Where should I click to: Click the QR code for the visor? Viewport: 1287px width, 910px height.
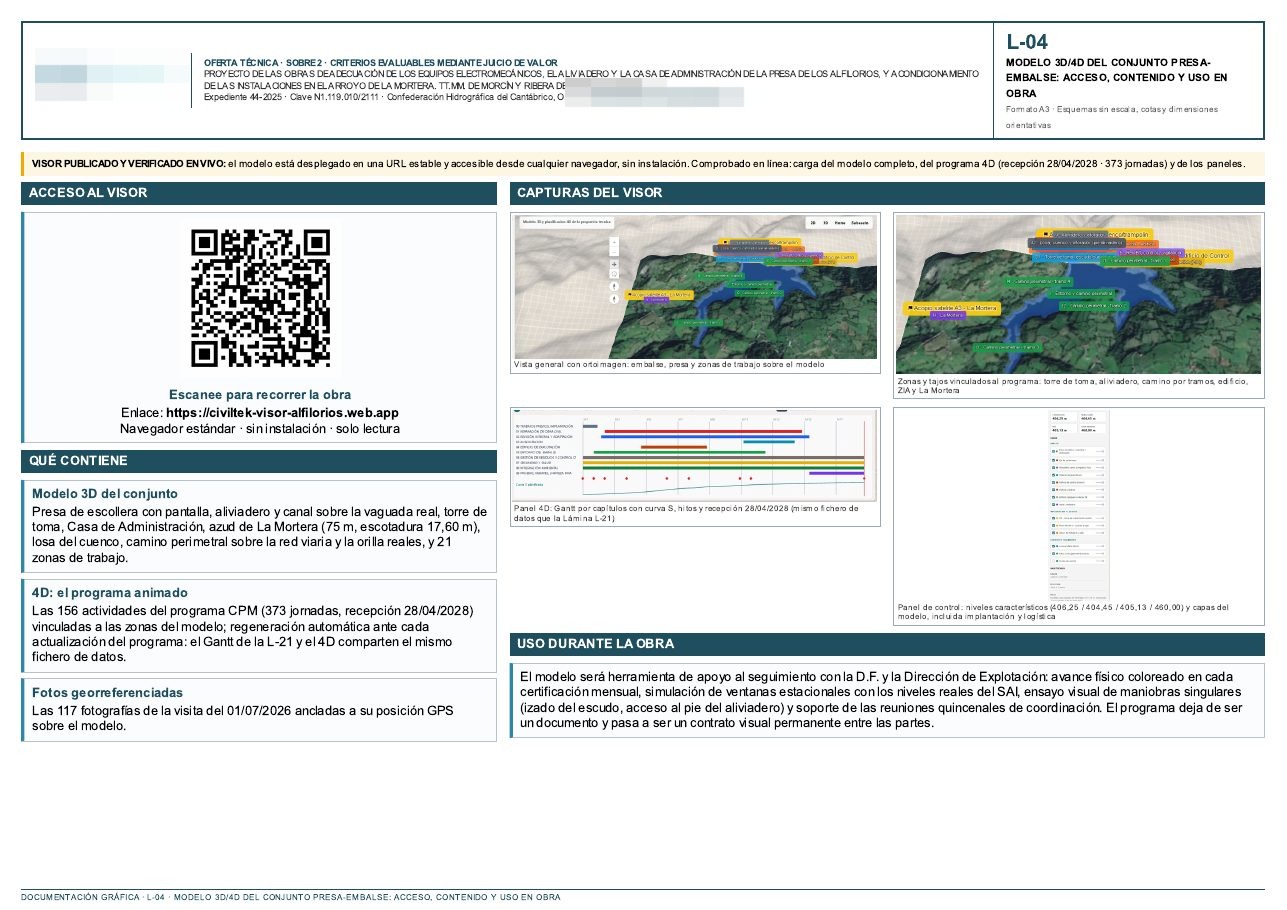coord(260,298)
